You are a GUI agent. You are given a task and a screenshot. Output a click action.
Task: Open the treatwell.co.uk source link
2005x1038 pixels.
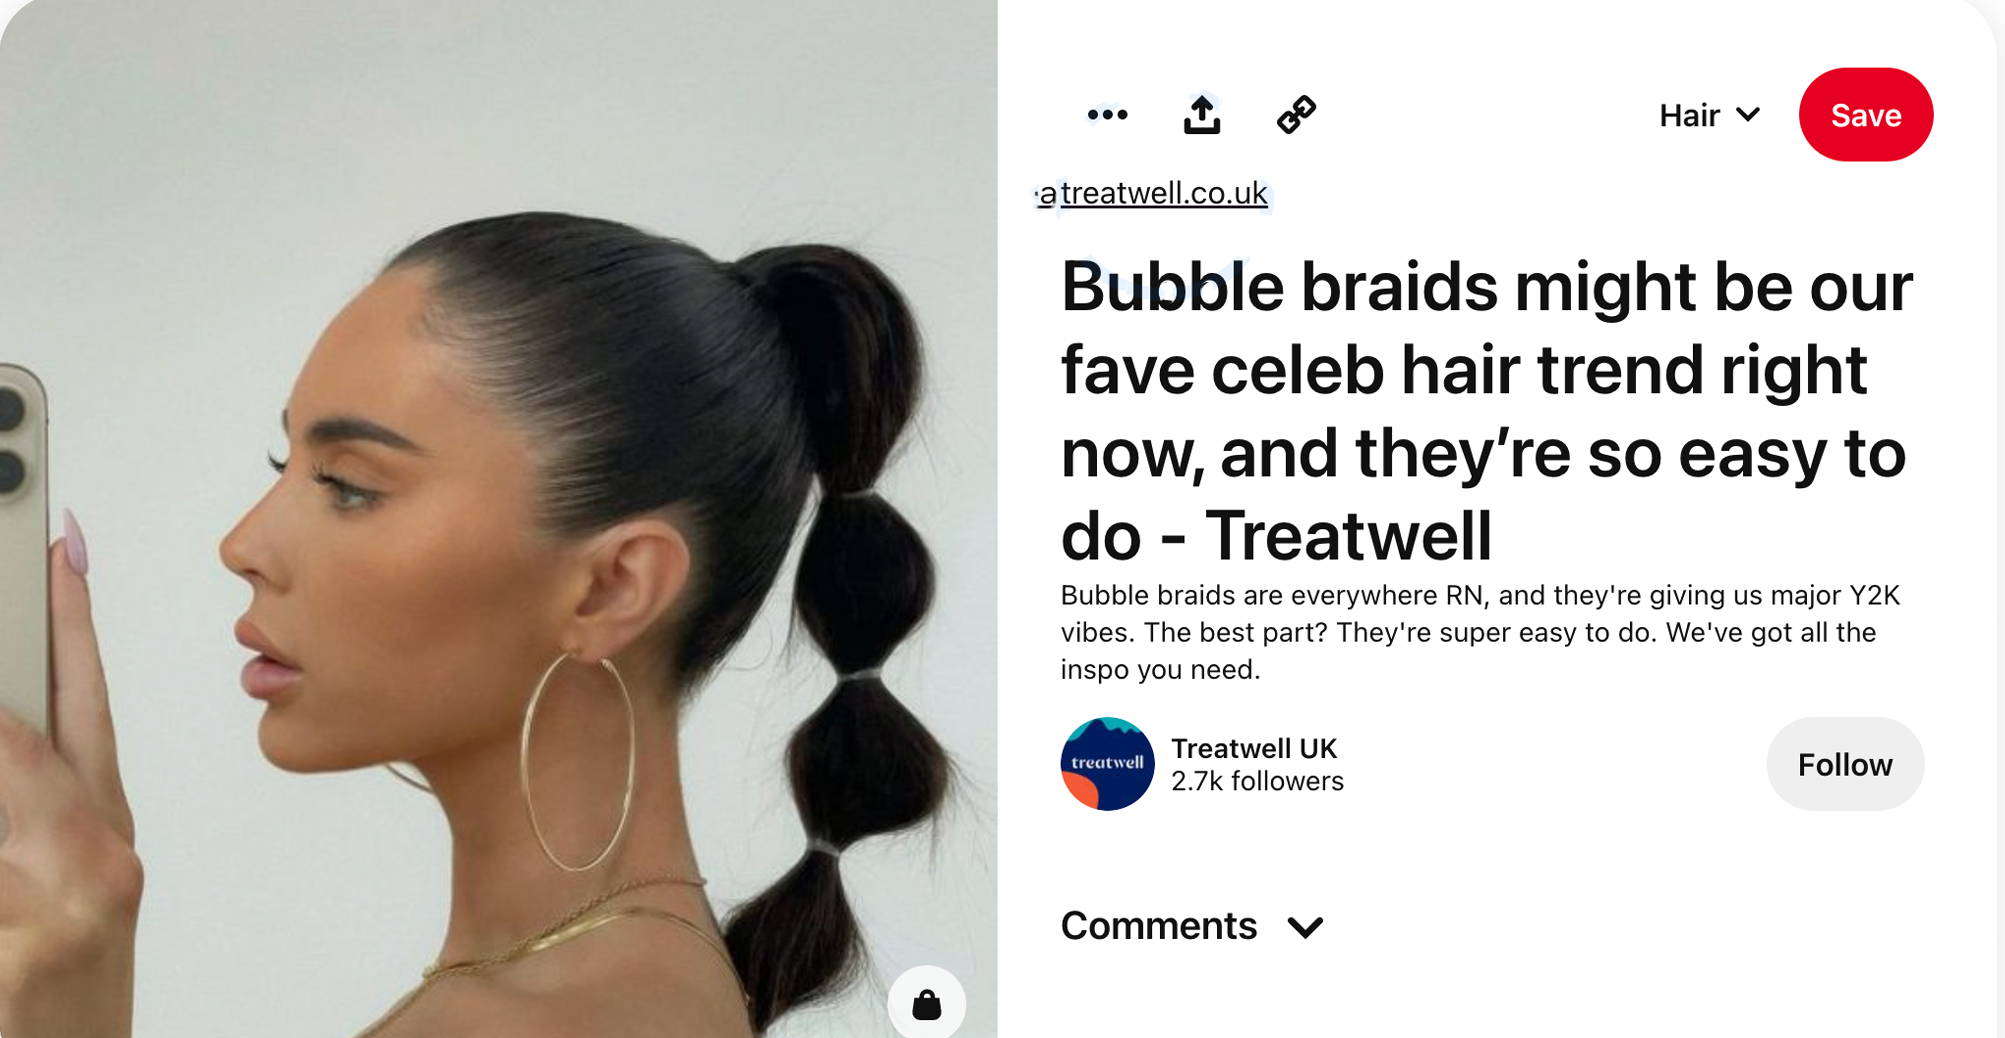pos(1153,193)
